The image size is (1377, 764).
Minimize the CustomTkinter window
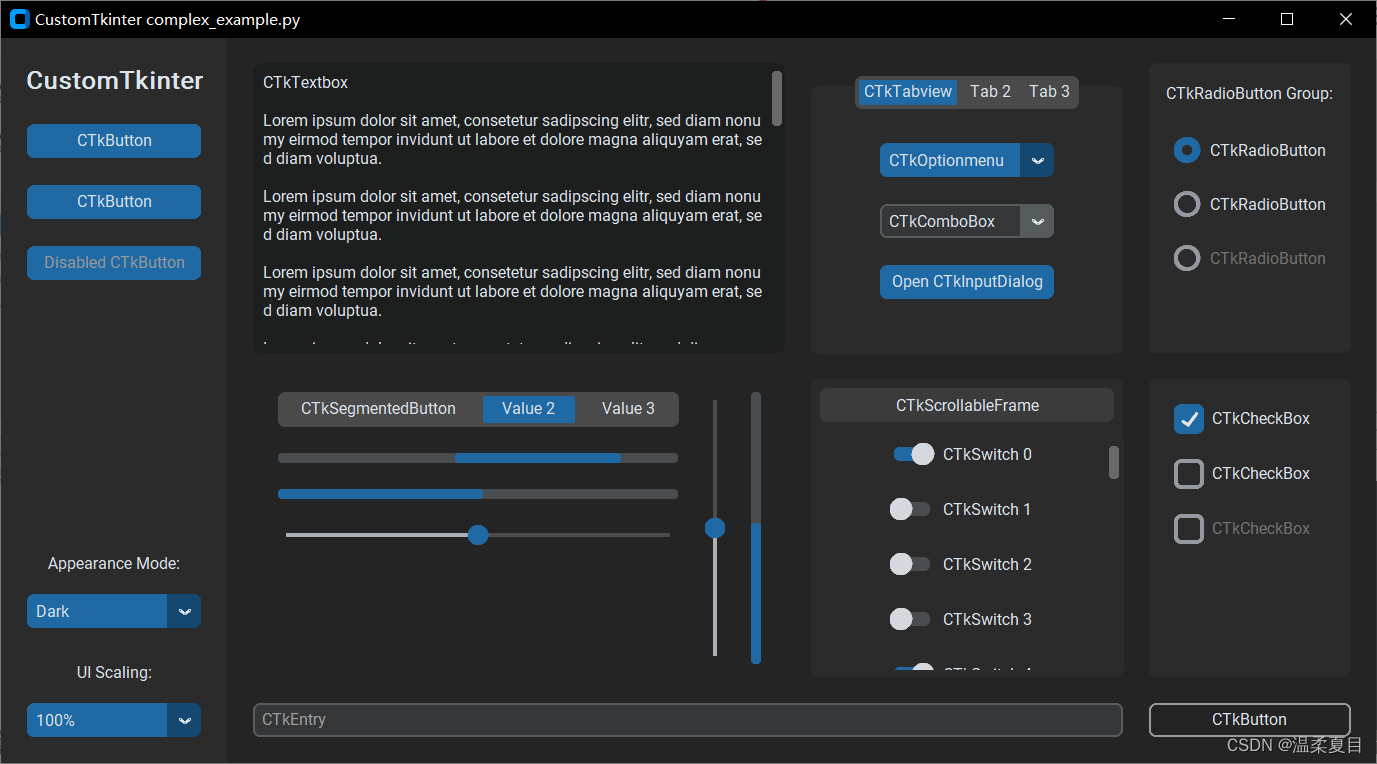[1229, 19]
